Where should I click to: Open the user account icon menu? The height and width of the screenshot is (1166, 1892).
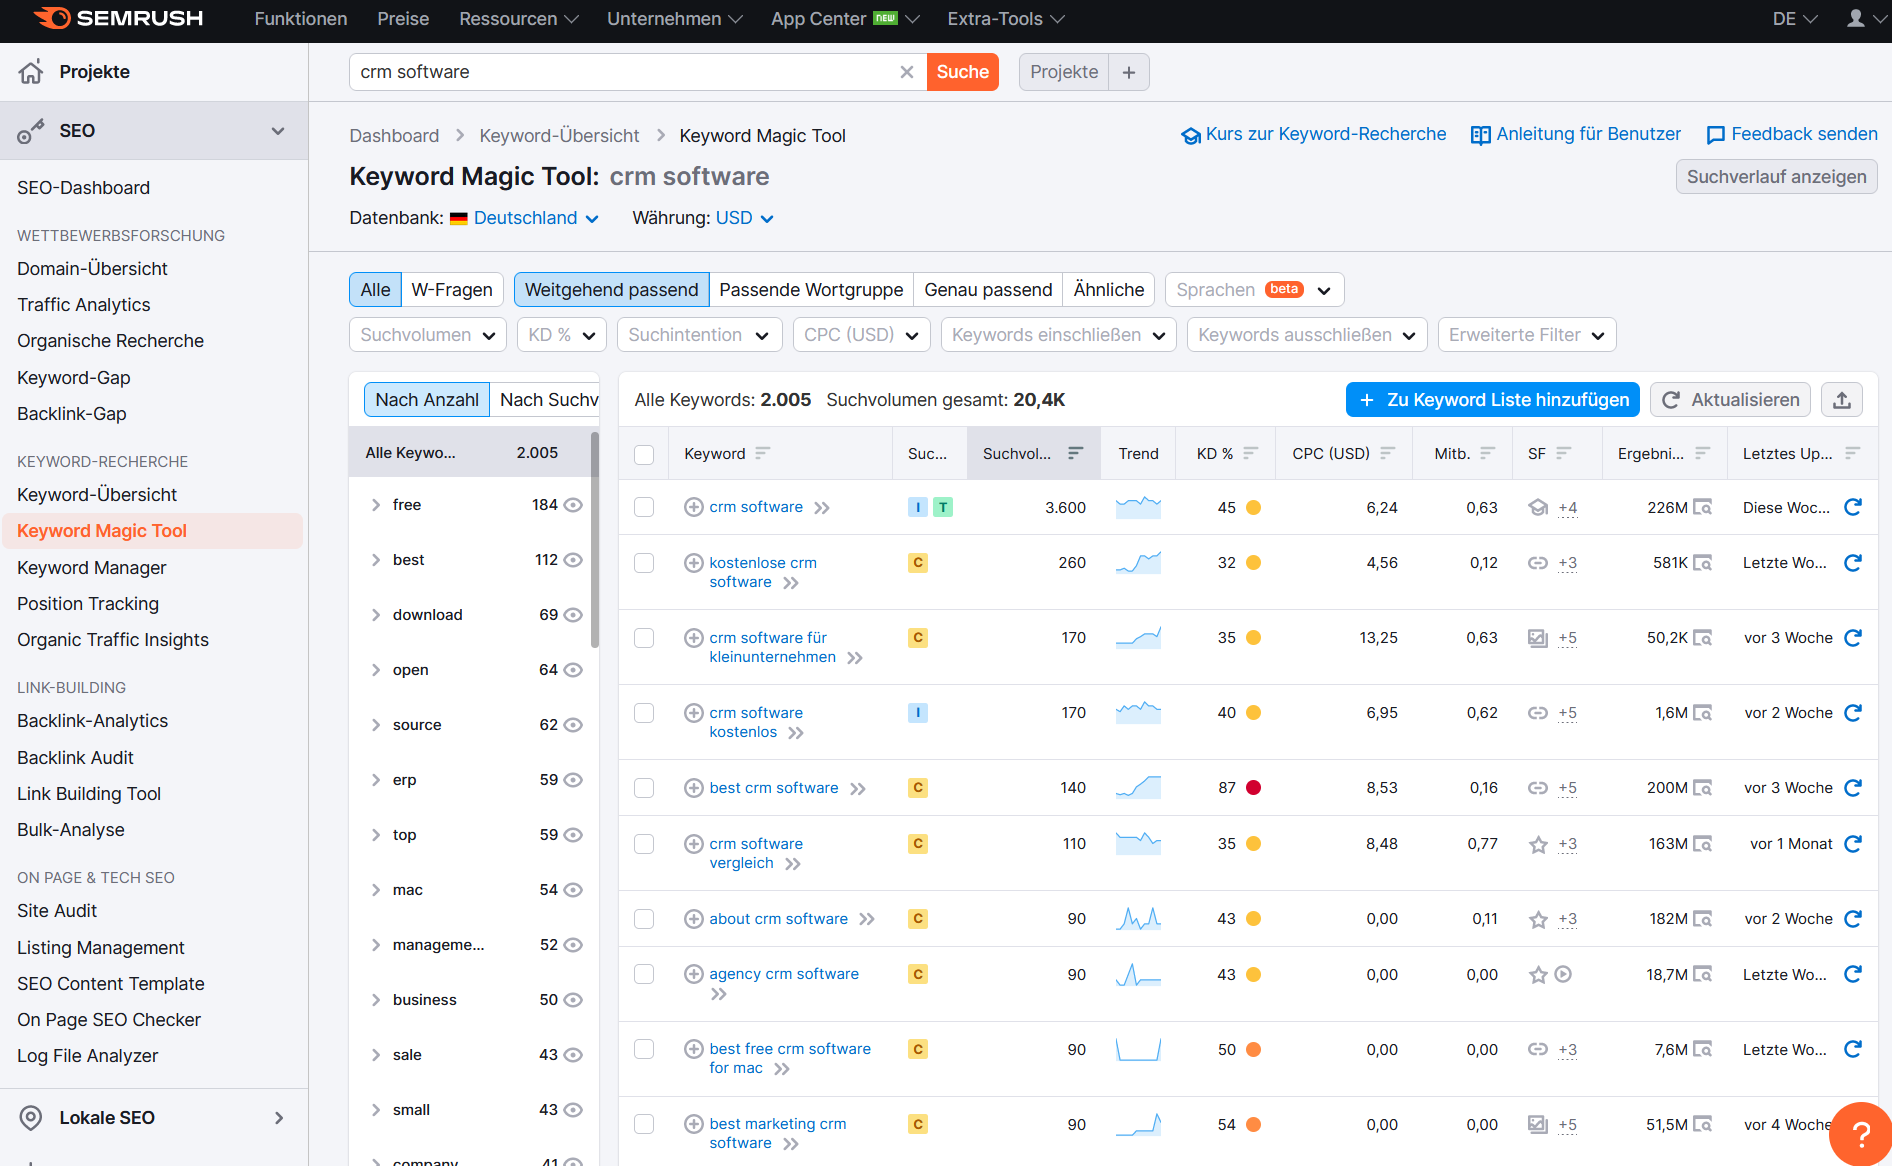click(1856, 18)
